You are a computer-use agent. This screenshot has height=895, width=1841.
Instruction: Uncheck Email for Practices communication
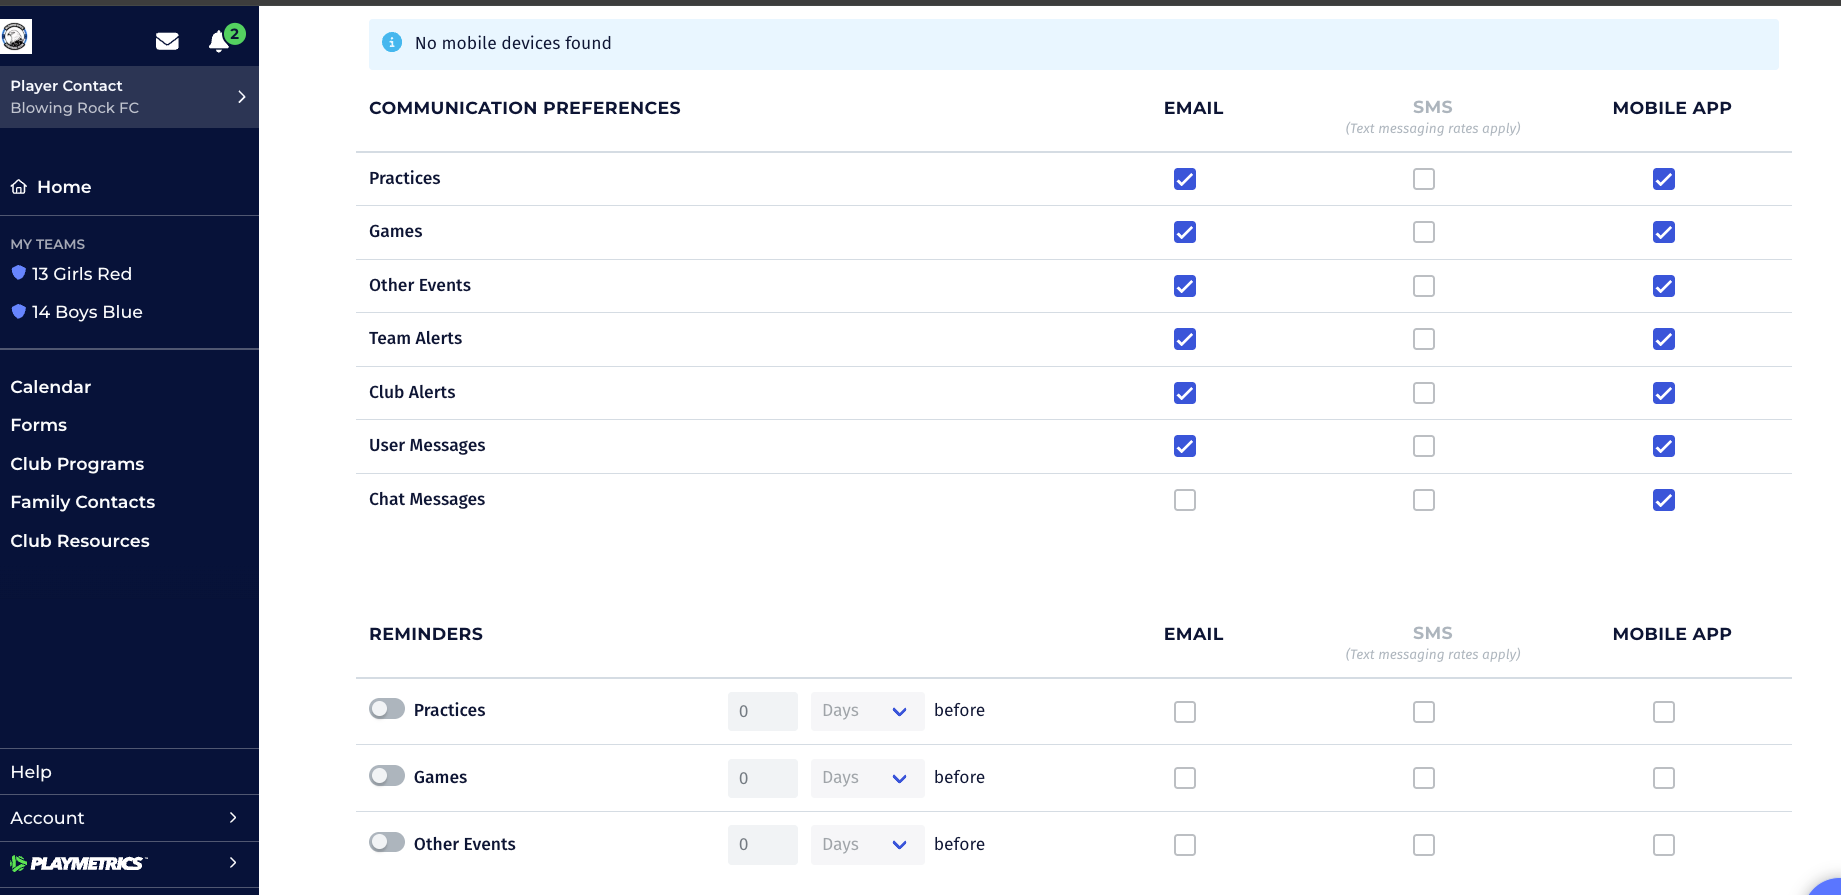(1185, 179)
